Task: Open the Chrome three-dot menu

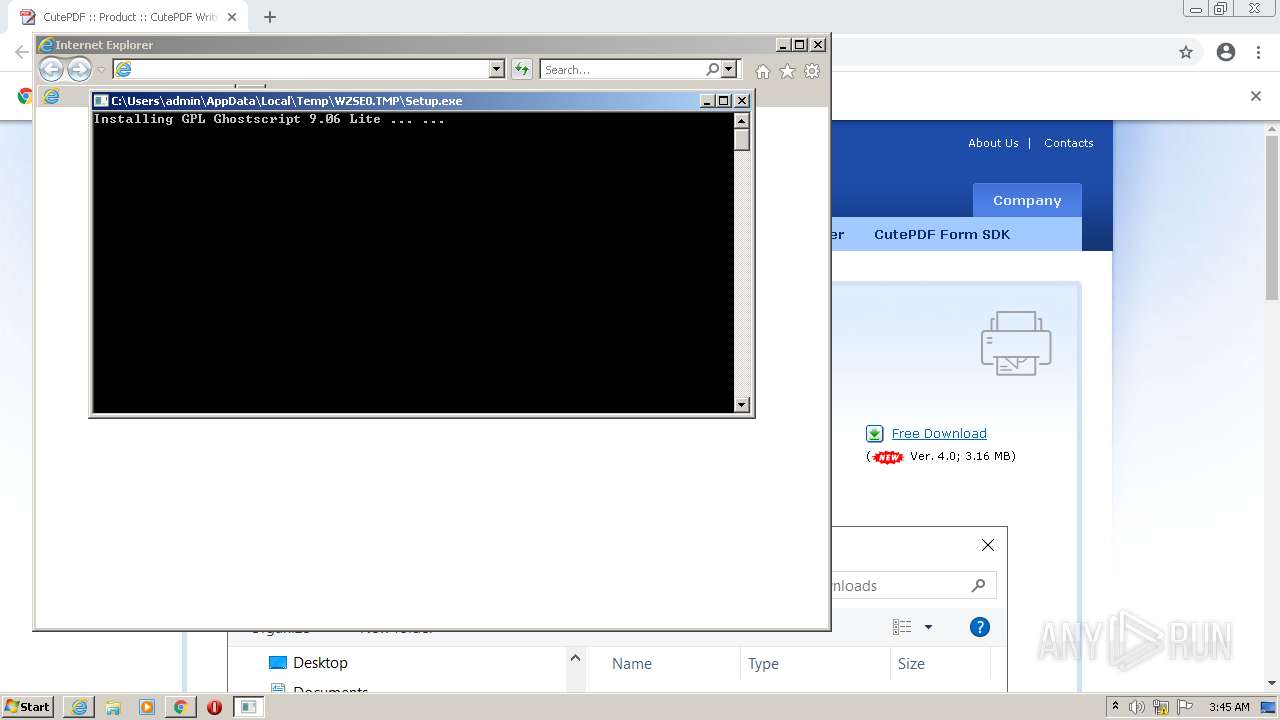Action: [x=1259, y=52]
